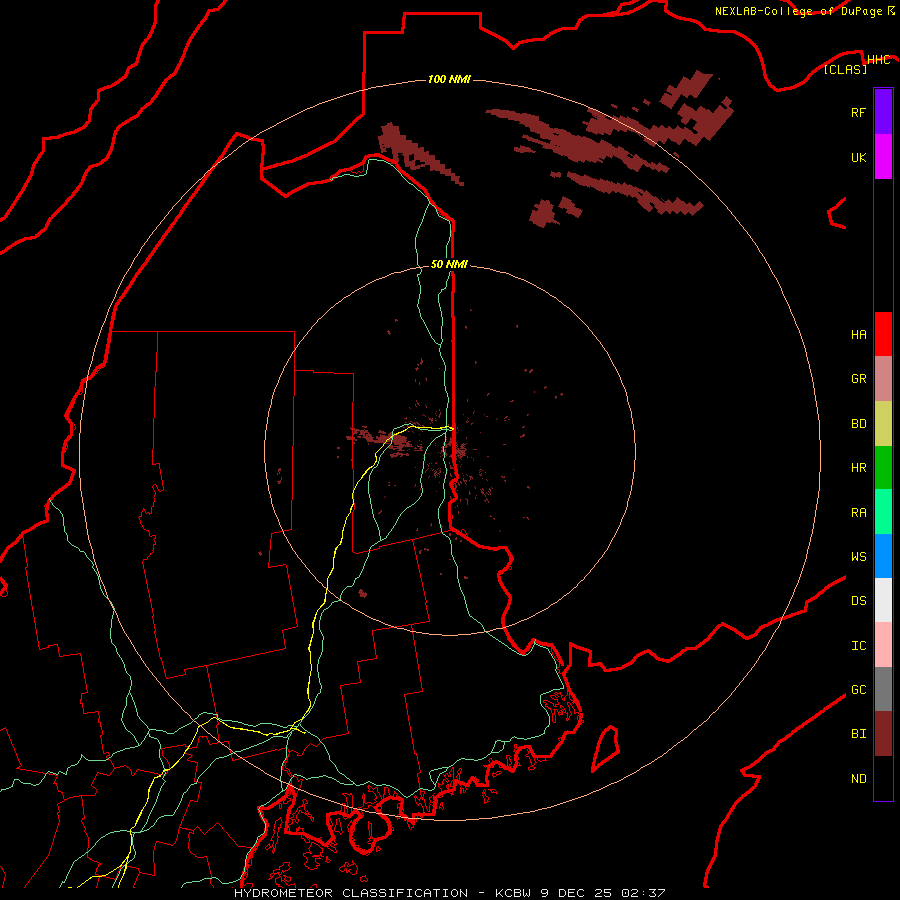The width and height of the screenshot is (900, 900).
Task: Select the DS white legend swatch
Action: point(883,600)
